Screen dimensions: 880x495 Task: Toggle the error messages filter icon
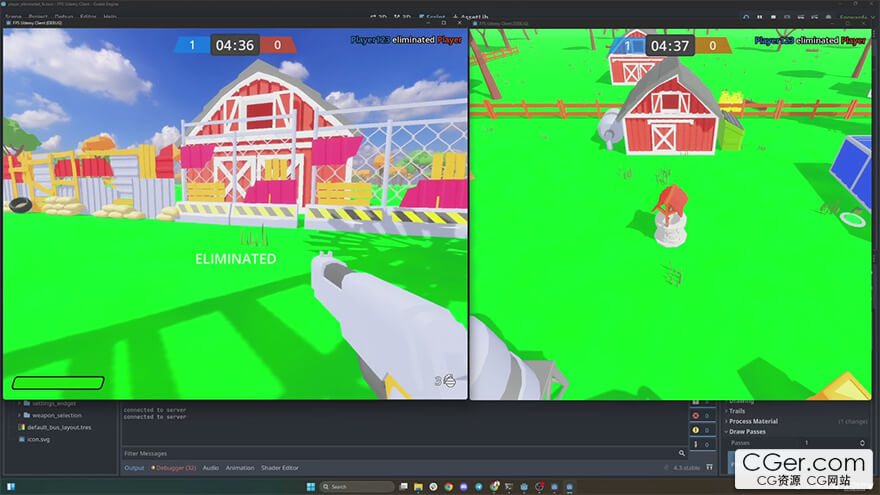(696, 415)
